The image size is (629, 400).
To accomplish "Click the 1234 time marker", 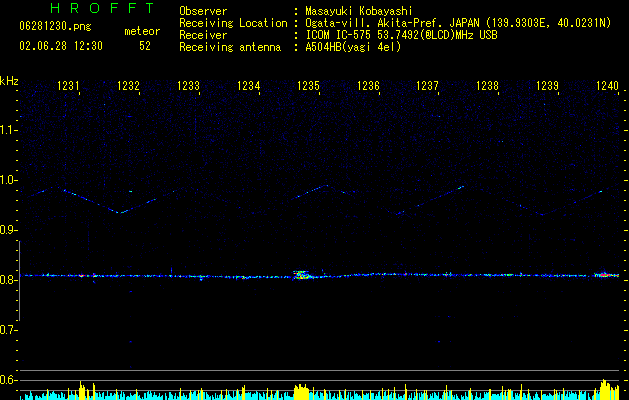I will [x=248, y=86].
